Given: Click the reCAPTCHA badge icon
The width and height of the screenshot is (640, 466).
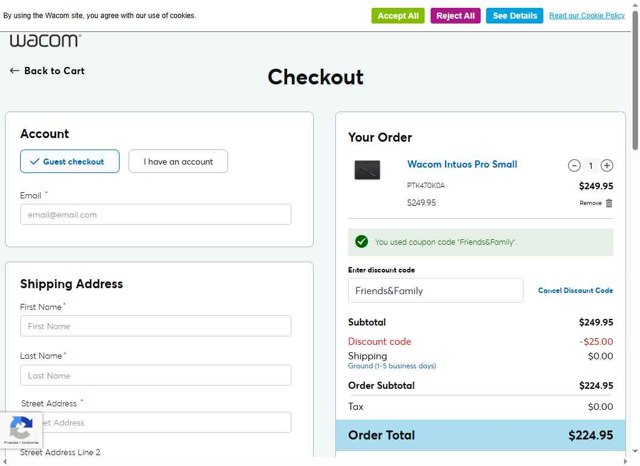Looking at the screenshot, I should pos(21,430).
